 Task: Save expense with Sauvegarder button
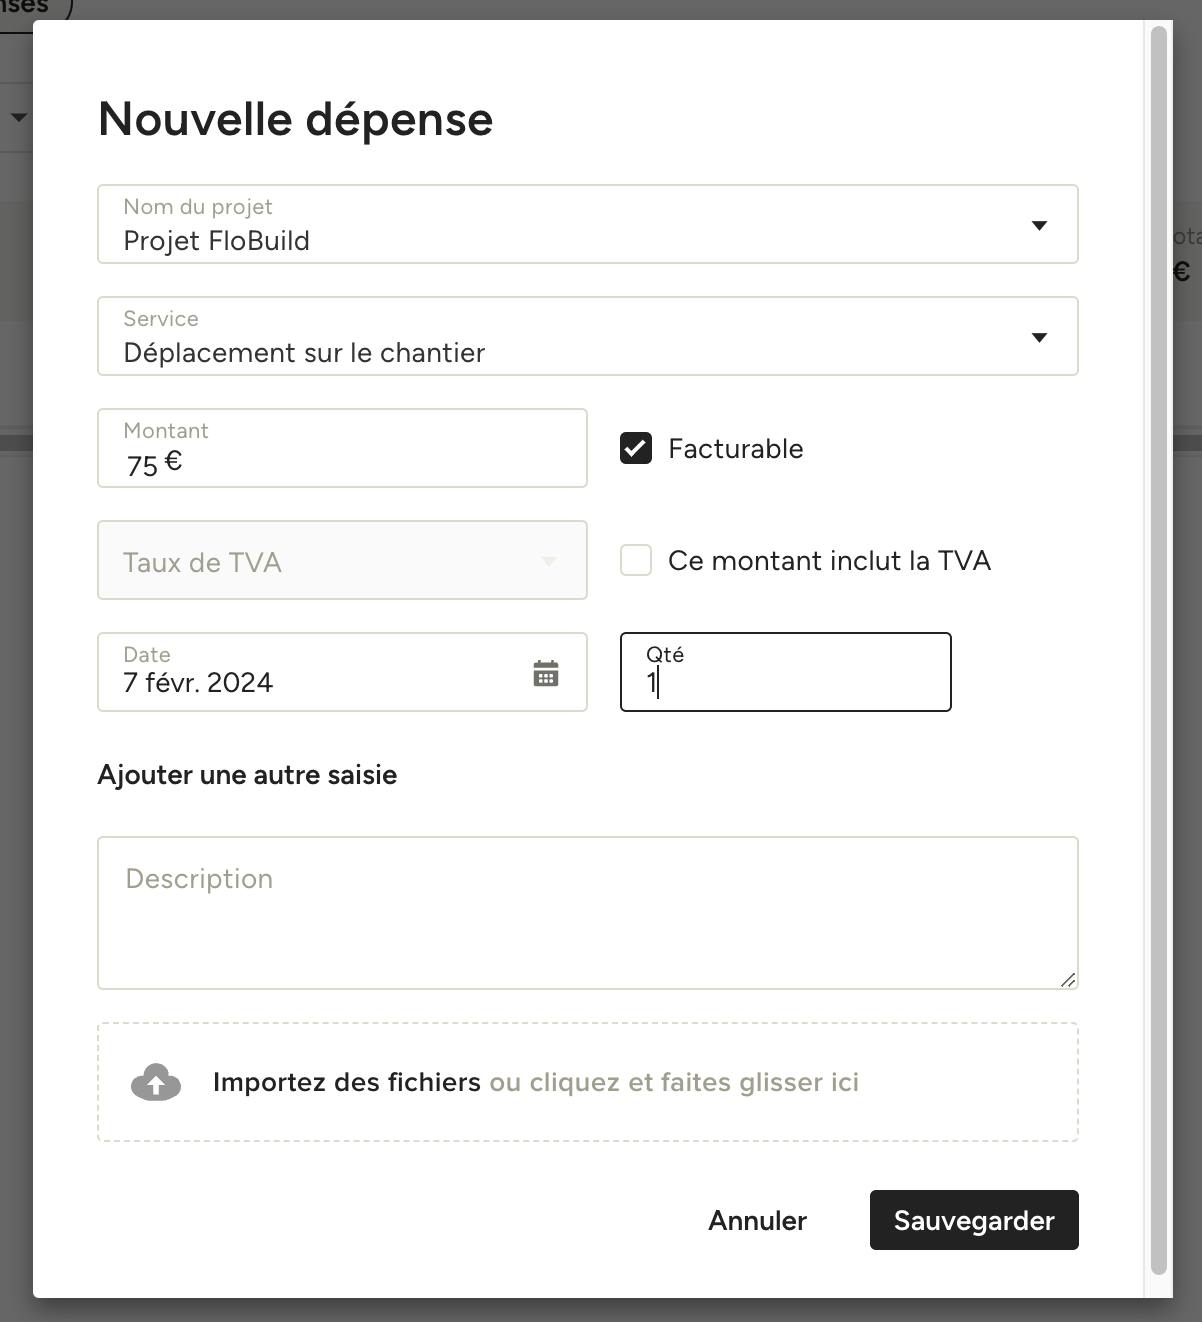[974, 1220]
